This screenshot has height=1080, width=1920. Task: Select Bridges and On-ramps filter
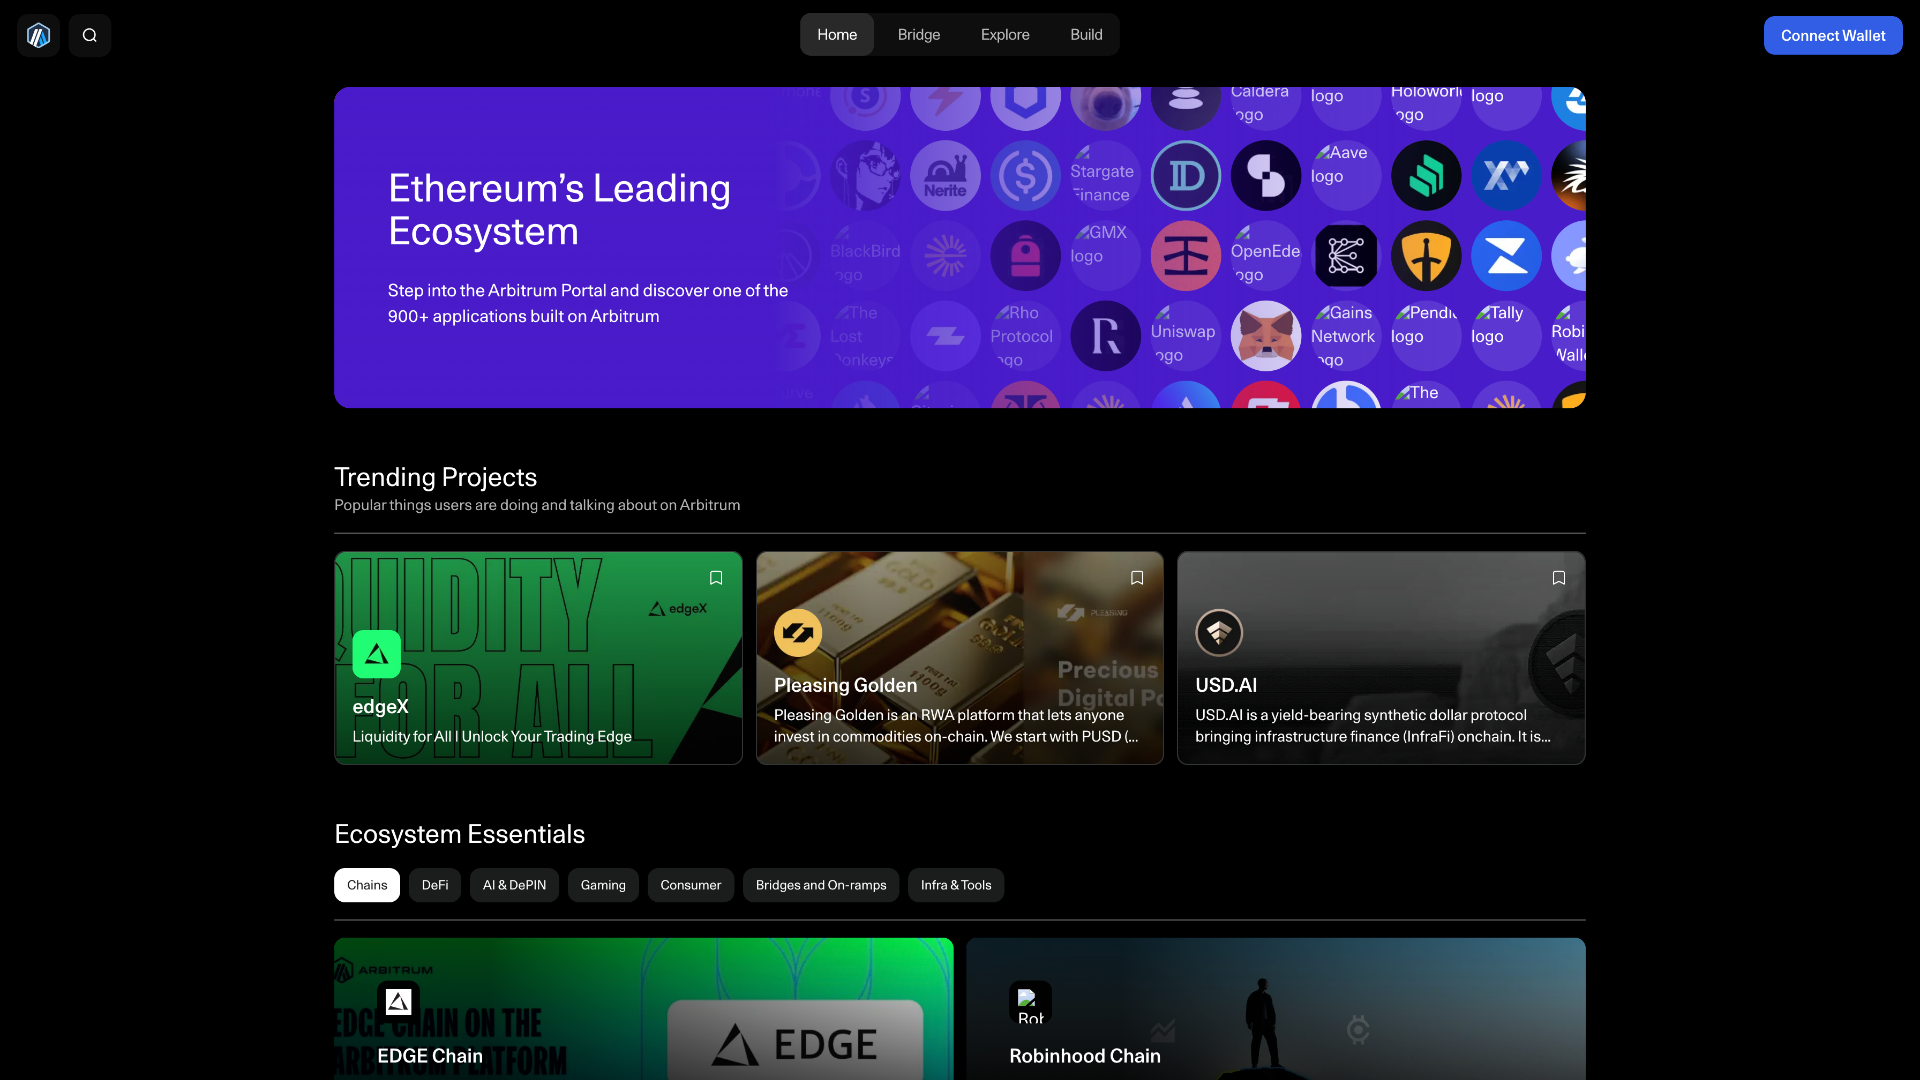pyautogui.click(x=821, y=885)
